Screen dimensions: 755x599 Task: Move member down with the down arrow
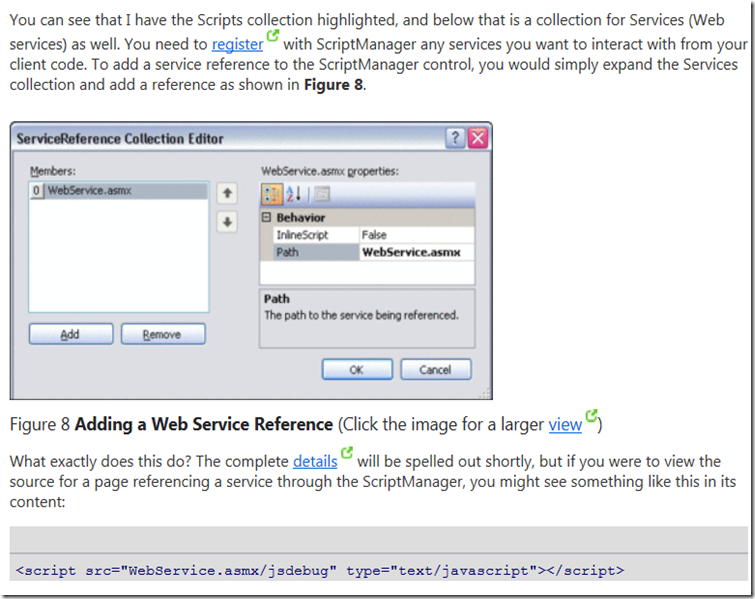coord(227,222)
